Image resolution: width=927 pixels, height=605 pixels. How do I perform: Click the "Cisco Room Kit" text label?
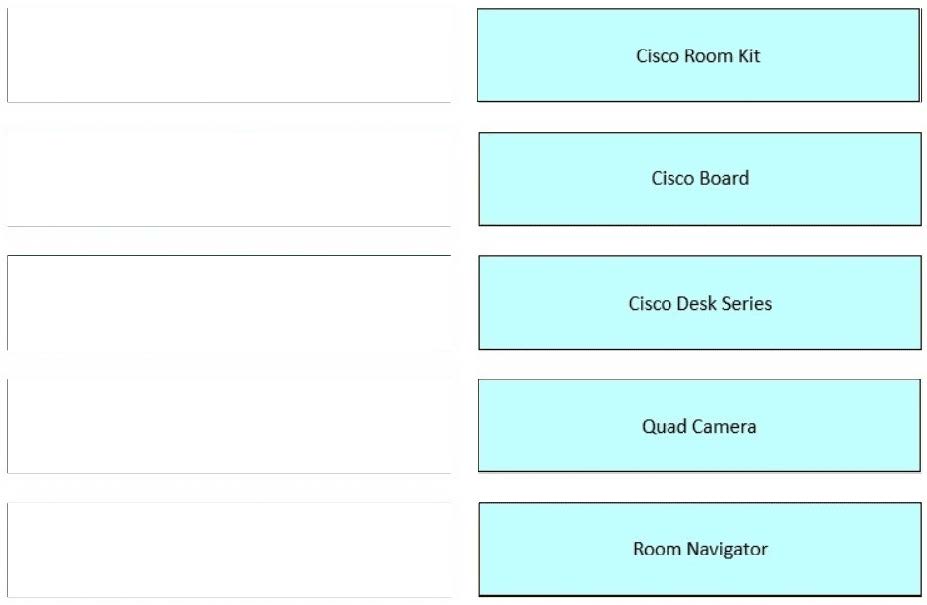tap(698, 56)
